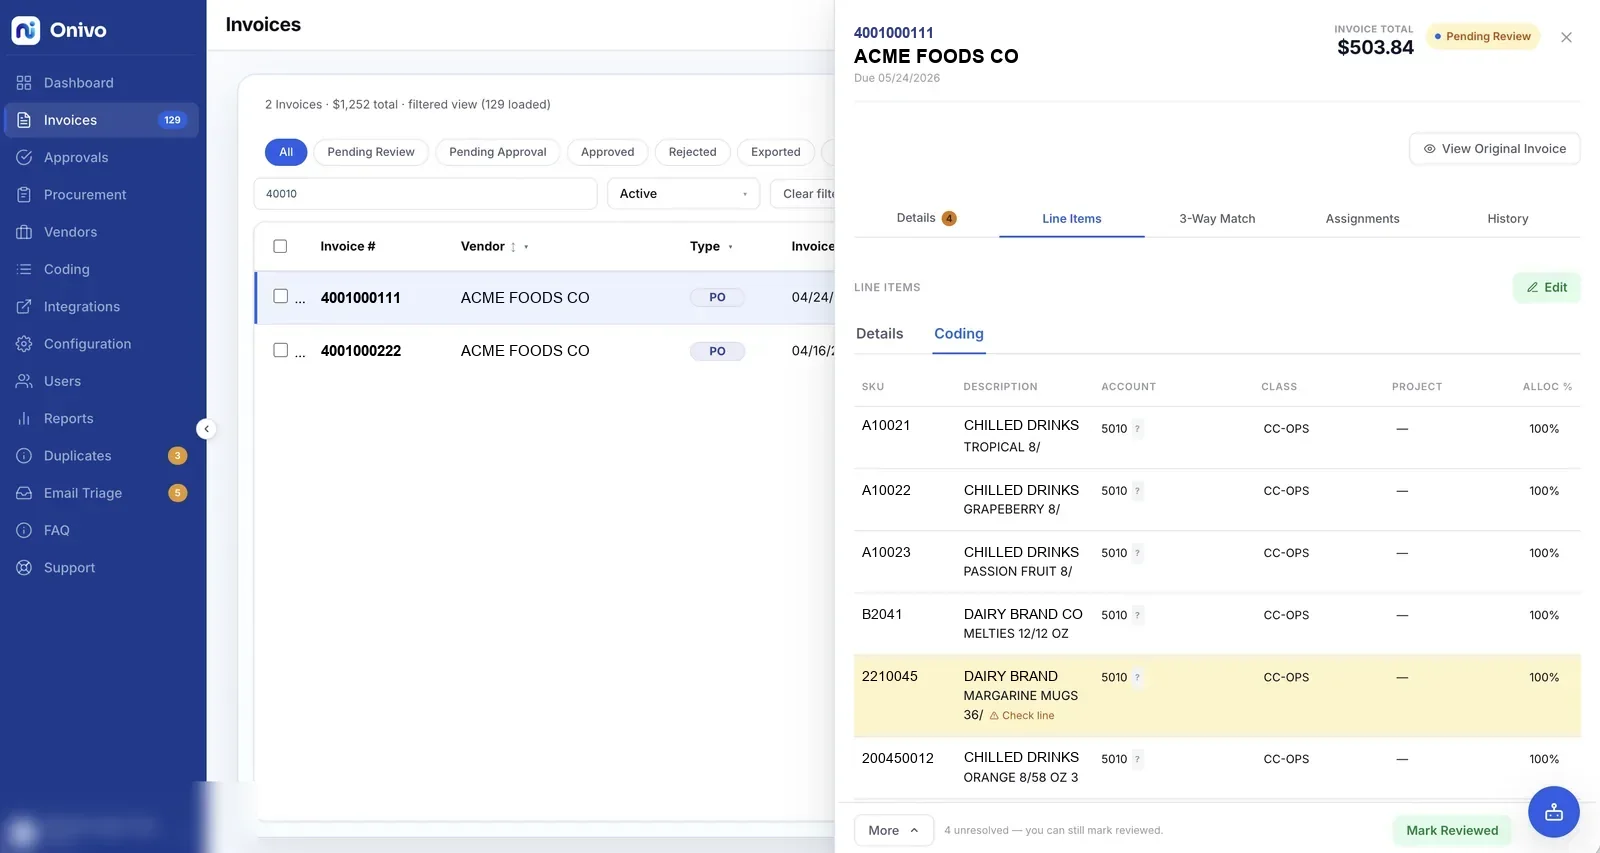Click Mark Reviewed button
Viewport: 1600px width, 853px height.
(1452, 830)
